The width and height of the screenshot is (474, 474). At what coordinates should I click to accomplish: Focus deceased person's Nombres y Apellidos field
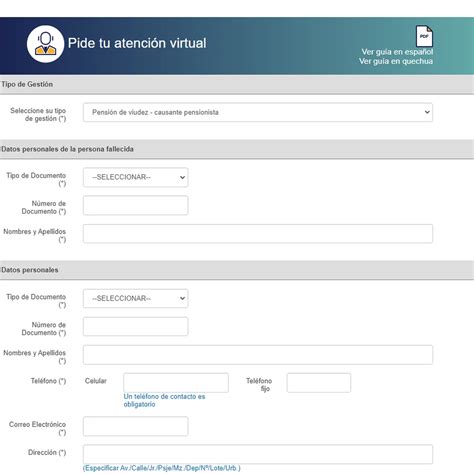coord(258,234)
